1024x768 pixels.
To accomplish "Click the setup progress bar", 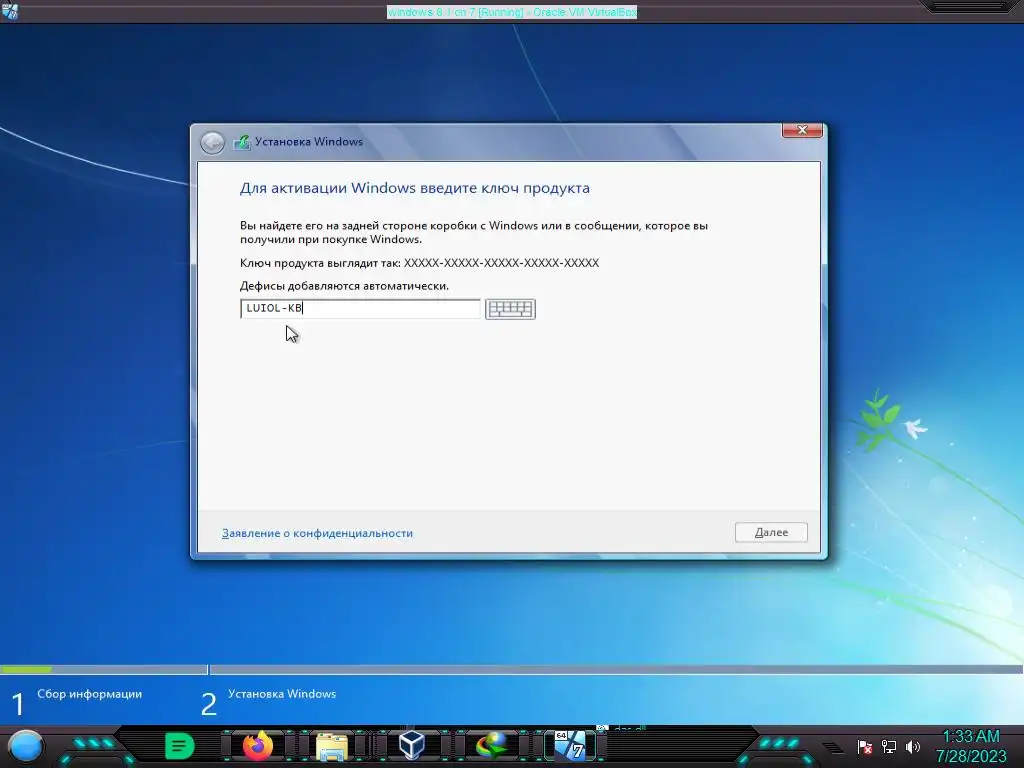I will click(512, 669).
